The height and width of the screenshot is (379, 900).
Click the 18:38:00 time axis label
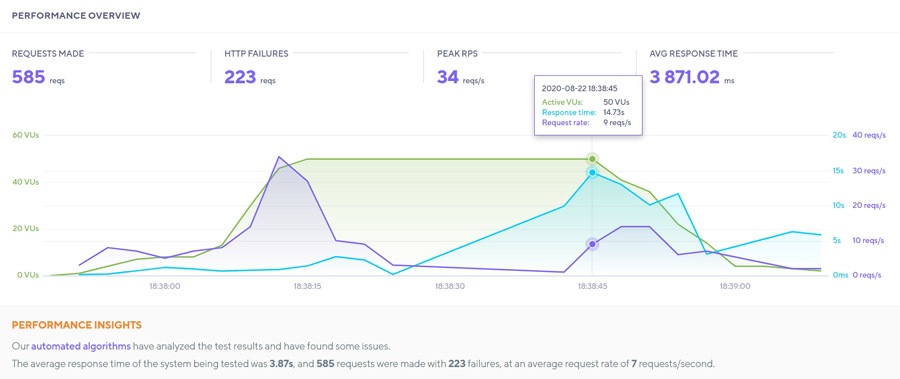tap(165, 285)
